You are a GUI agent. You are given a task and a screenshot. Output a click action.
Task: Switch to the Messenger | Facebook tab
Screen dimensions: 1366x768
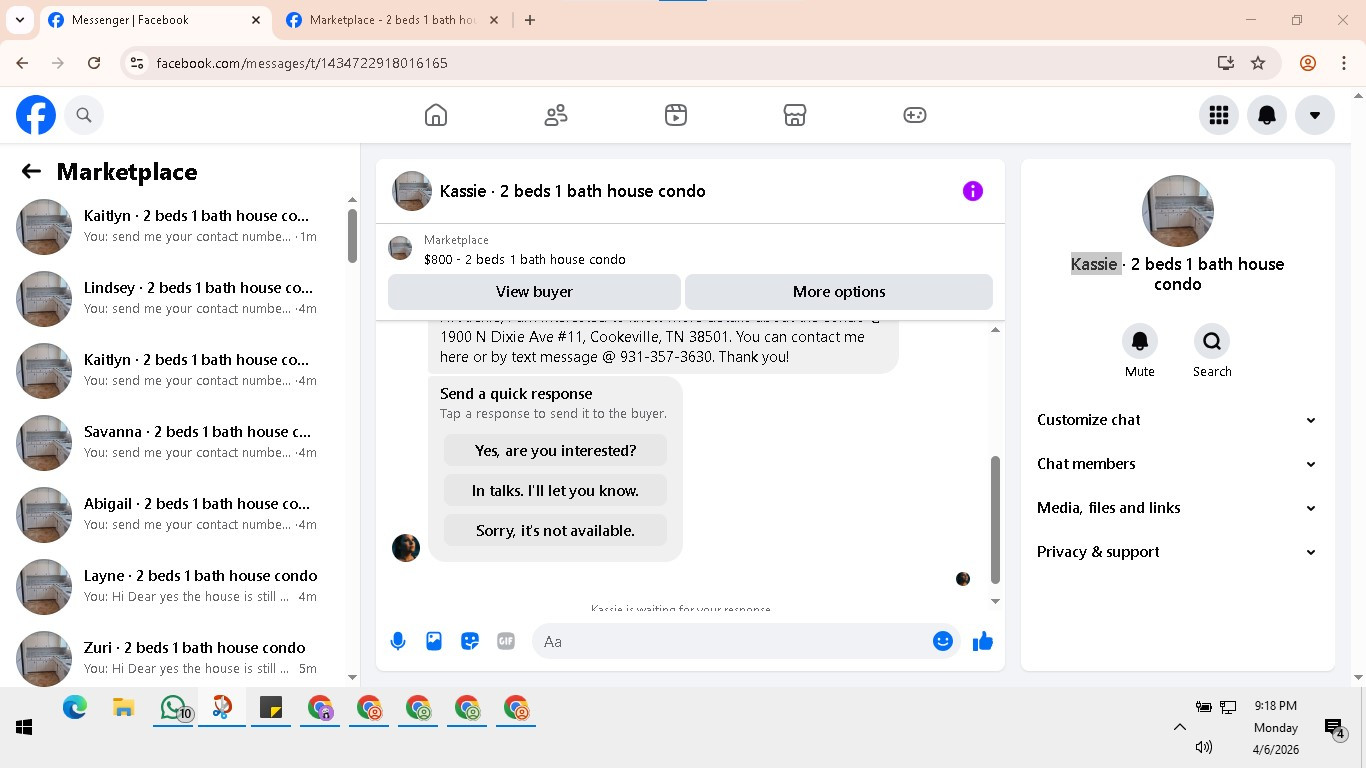(154, 20)
